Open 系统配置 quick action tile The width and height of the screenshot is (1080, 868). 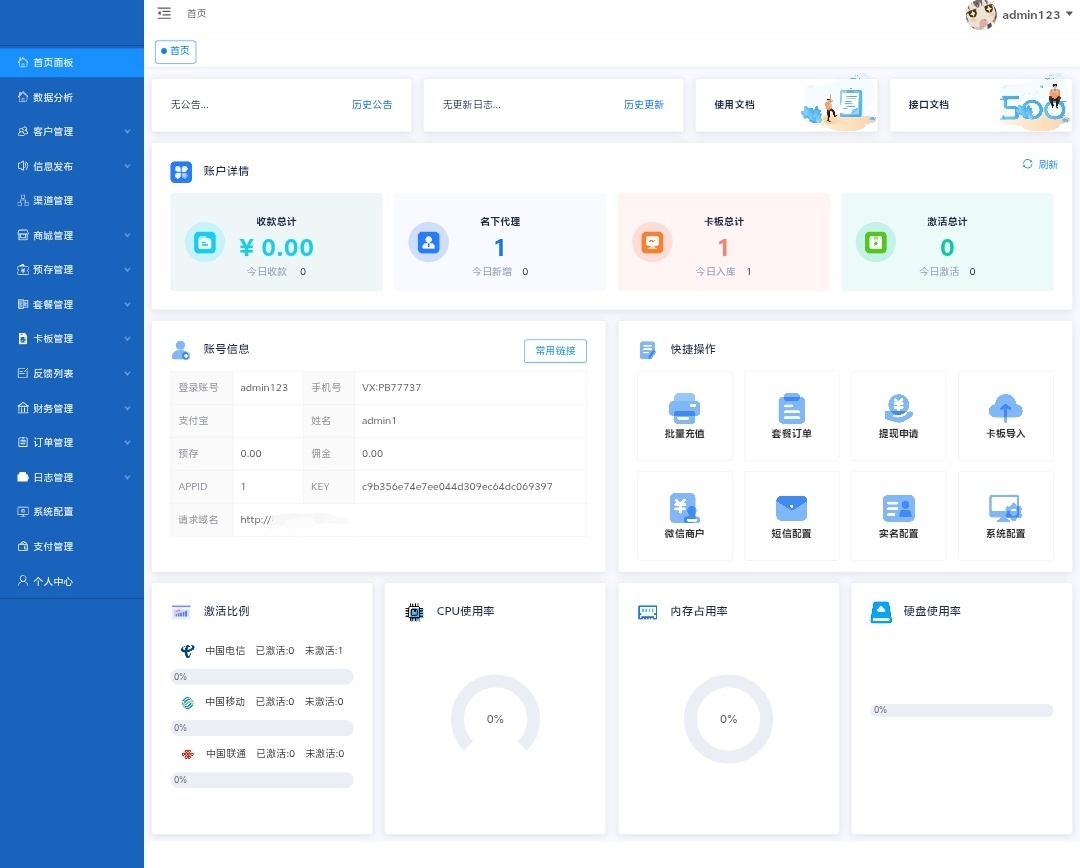[x=1006, y=516]
